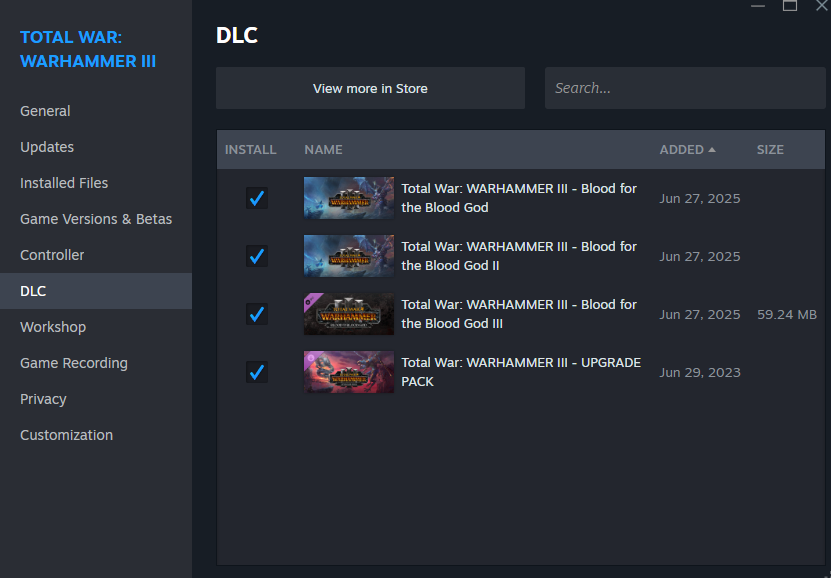Viewport: 831px width, 578px height.
Task: Open Installed Files section
Action: pos(96,183)
